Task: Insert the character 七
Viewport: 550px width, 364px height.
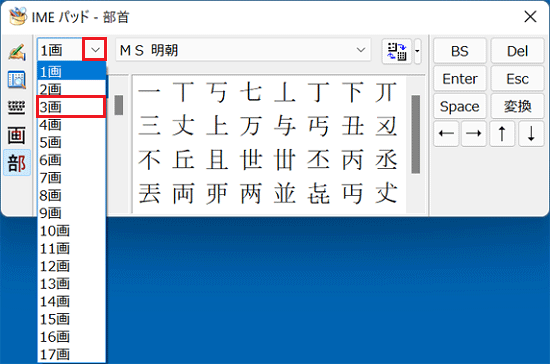Action: [251, 92]
